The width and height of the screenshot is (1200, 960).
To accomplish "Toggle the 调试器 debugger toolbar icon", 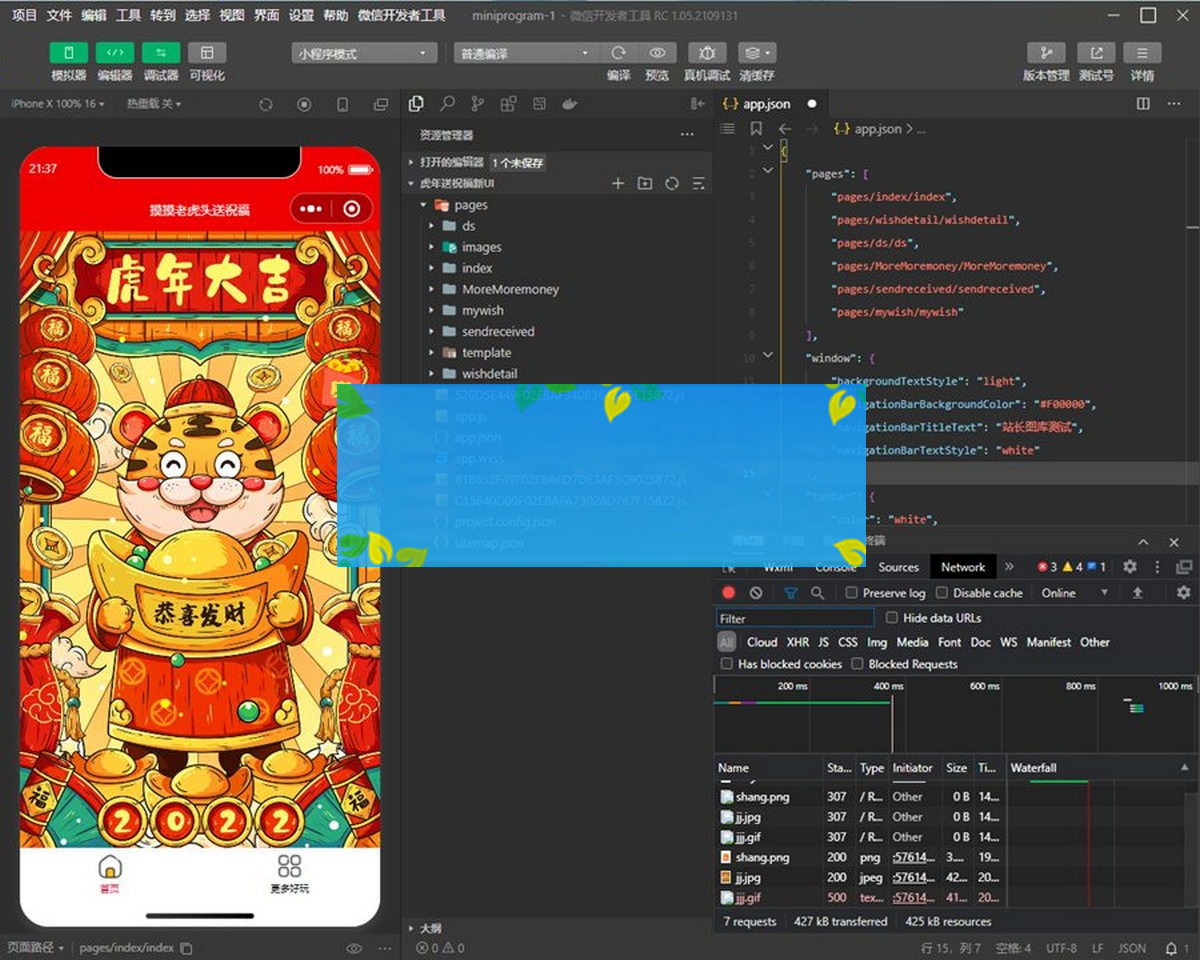I will 160,53.
